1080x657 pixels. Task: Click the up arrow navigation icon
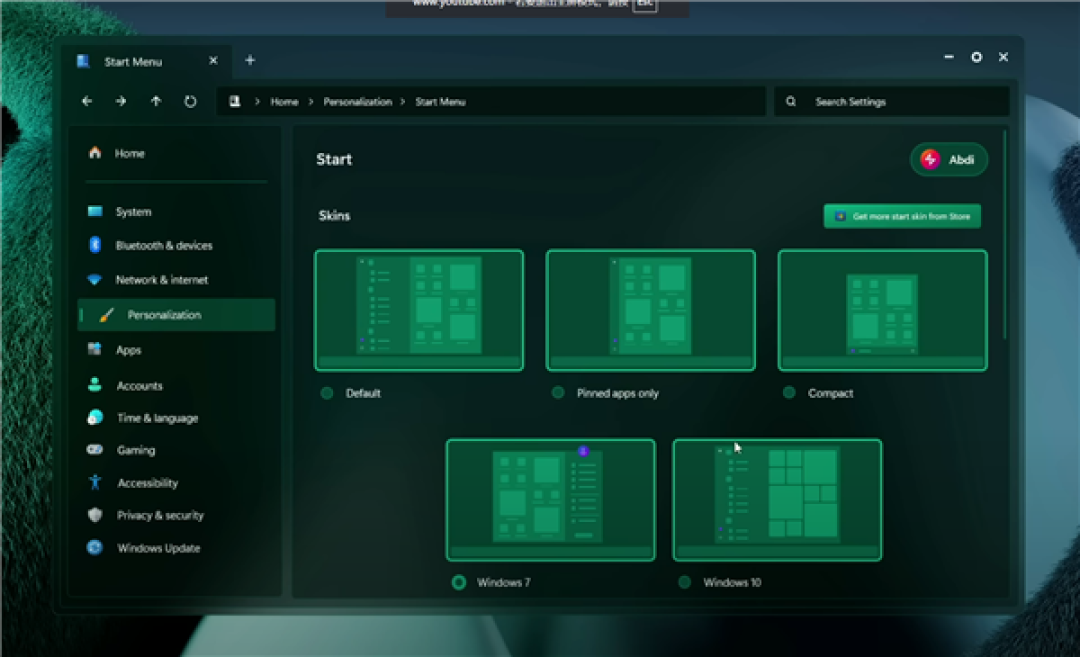click(156, 101)
